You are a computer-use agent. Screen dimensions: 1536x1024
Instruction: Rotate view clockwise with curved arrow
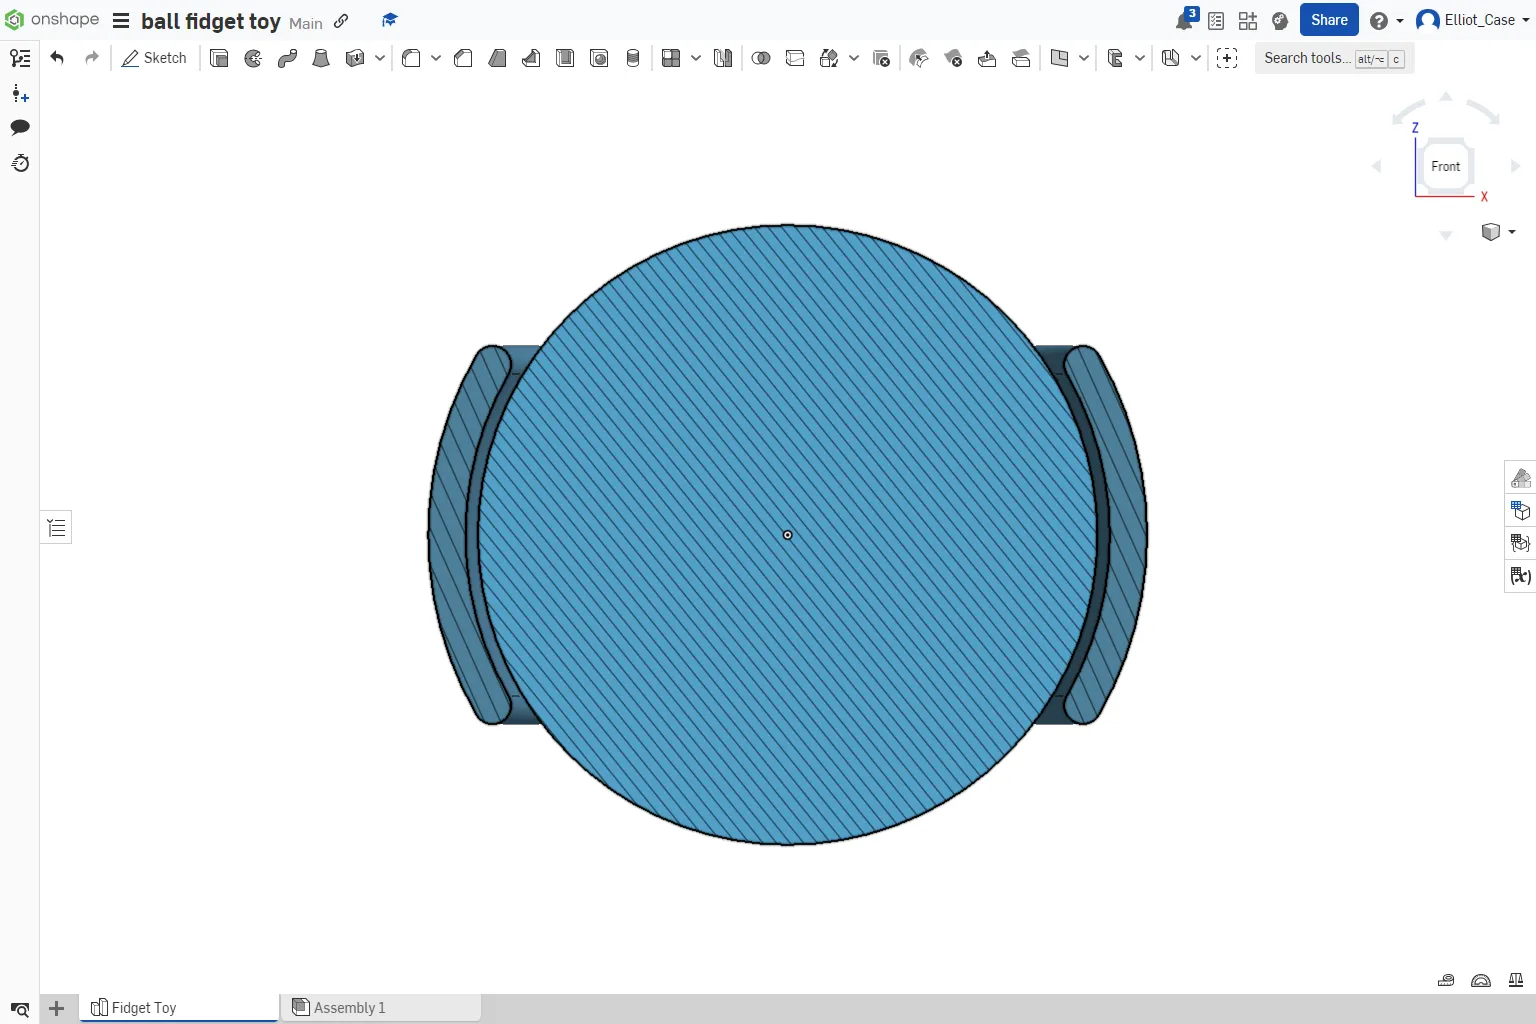(x=1484, y=110)
